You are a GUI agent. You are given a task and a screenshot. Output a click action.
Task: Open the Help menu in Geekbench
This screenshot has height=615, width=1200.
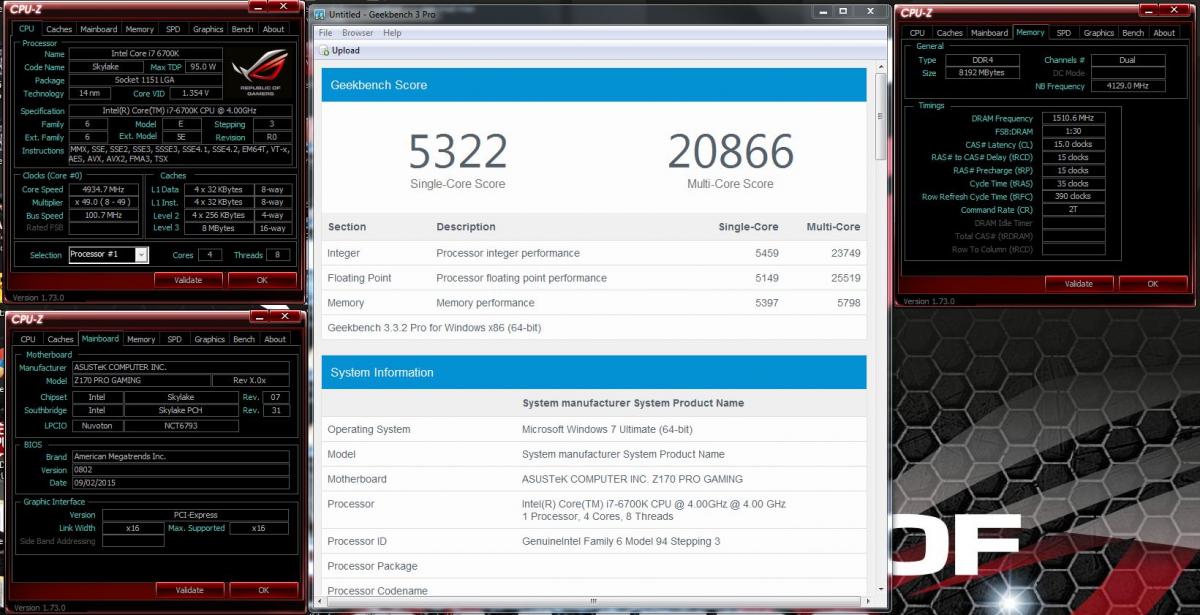(392, 33)
